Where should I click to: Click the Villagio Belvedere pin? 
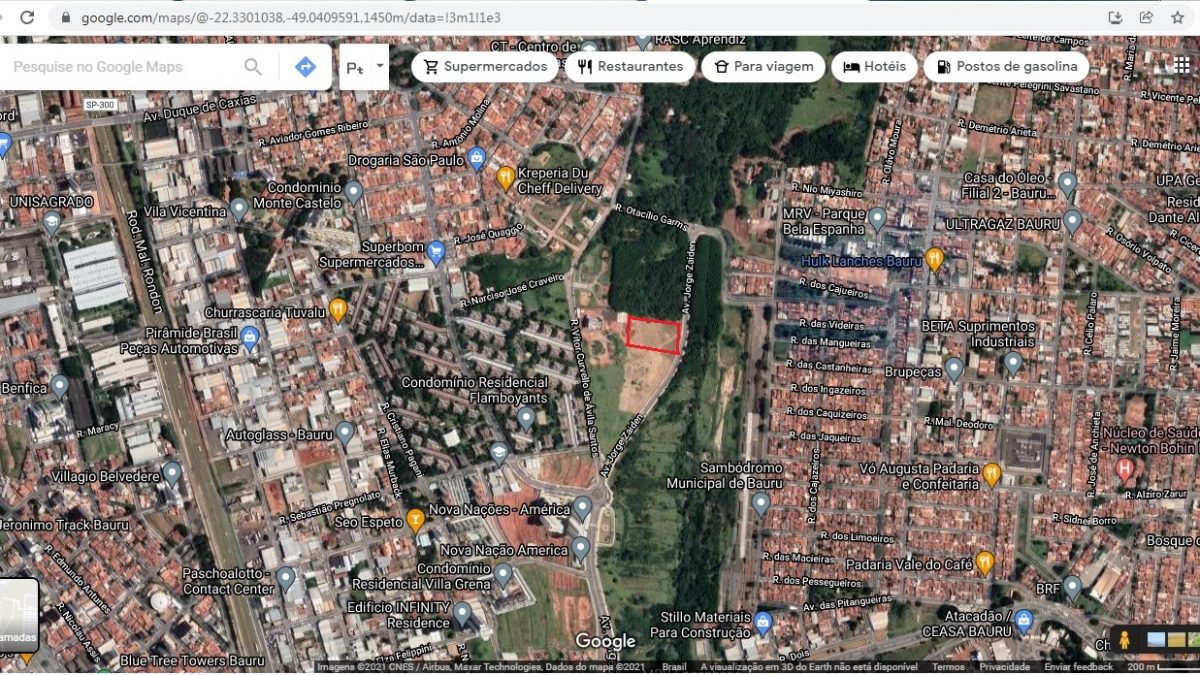click(172, 474)
